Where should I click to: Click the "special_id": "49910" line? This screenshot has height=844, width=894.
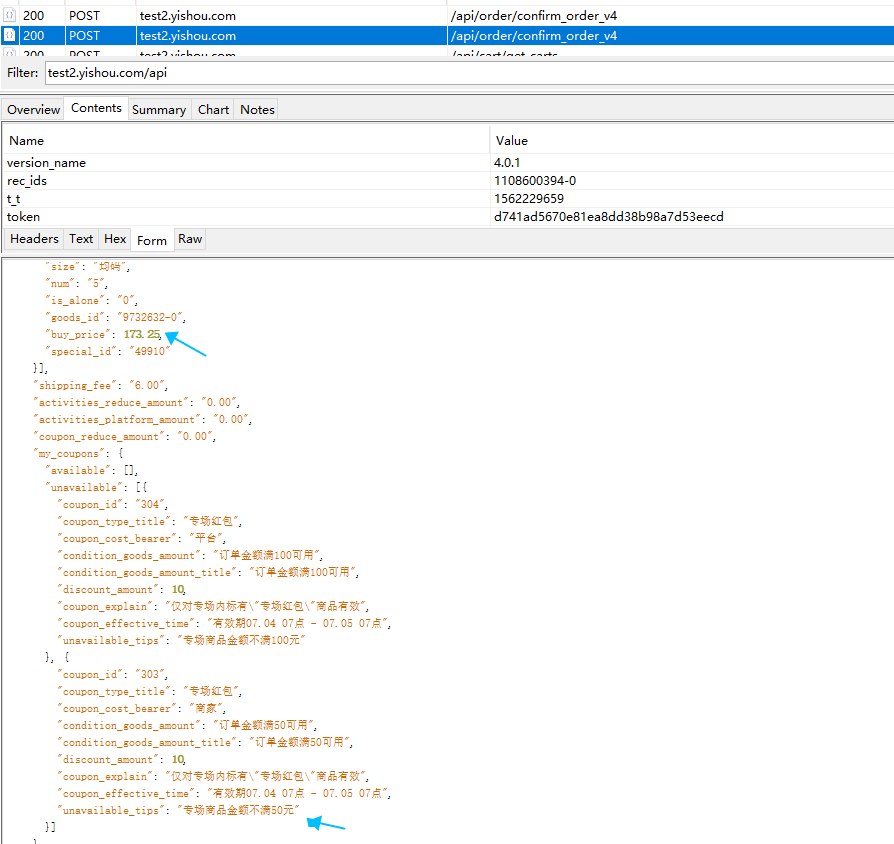click(108, 351)
